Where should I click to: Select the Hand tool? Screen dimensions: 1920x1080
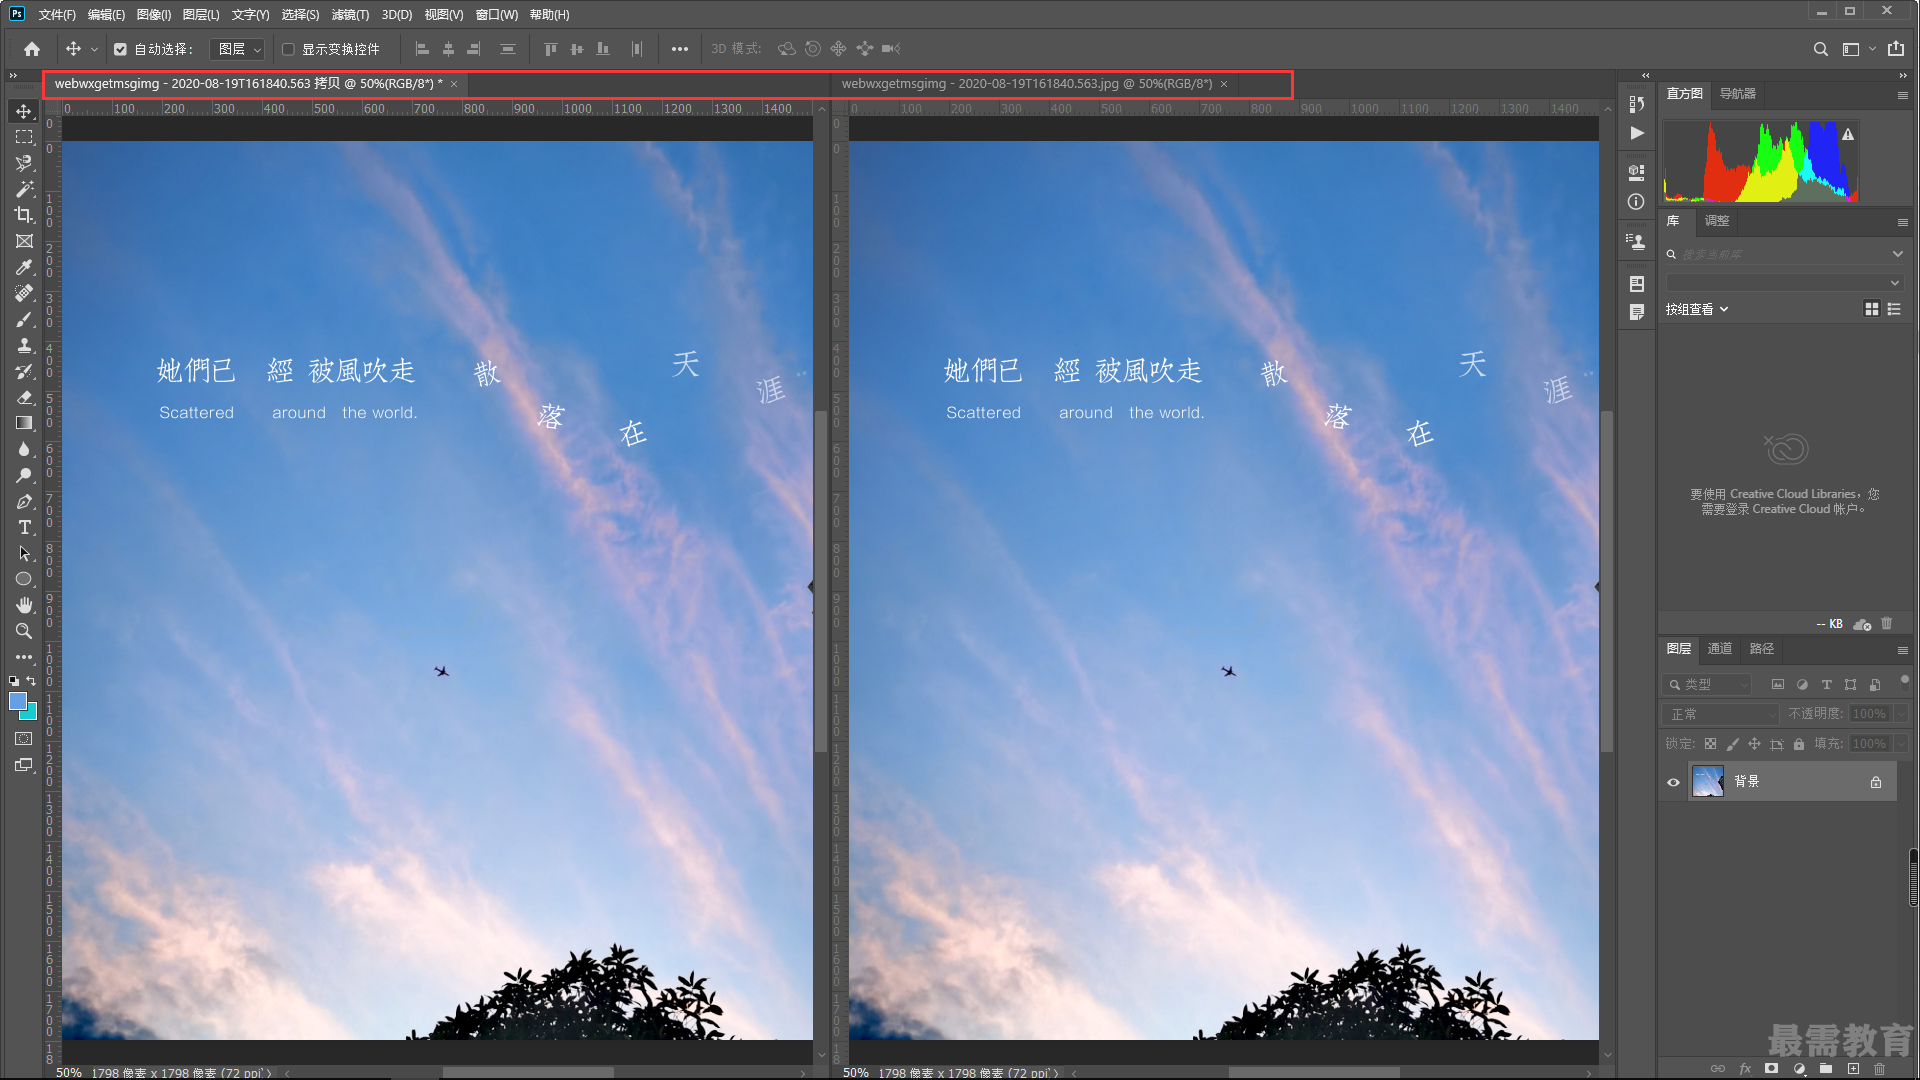click(x=24, y=605)
